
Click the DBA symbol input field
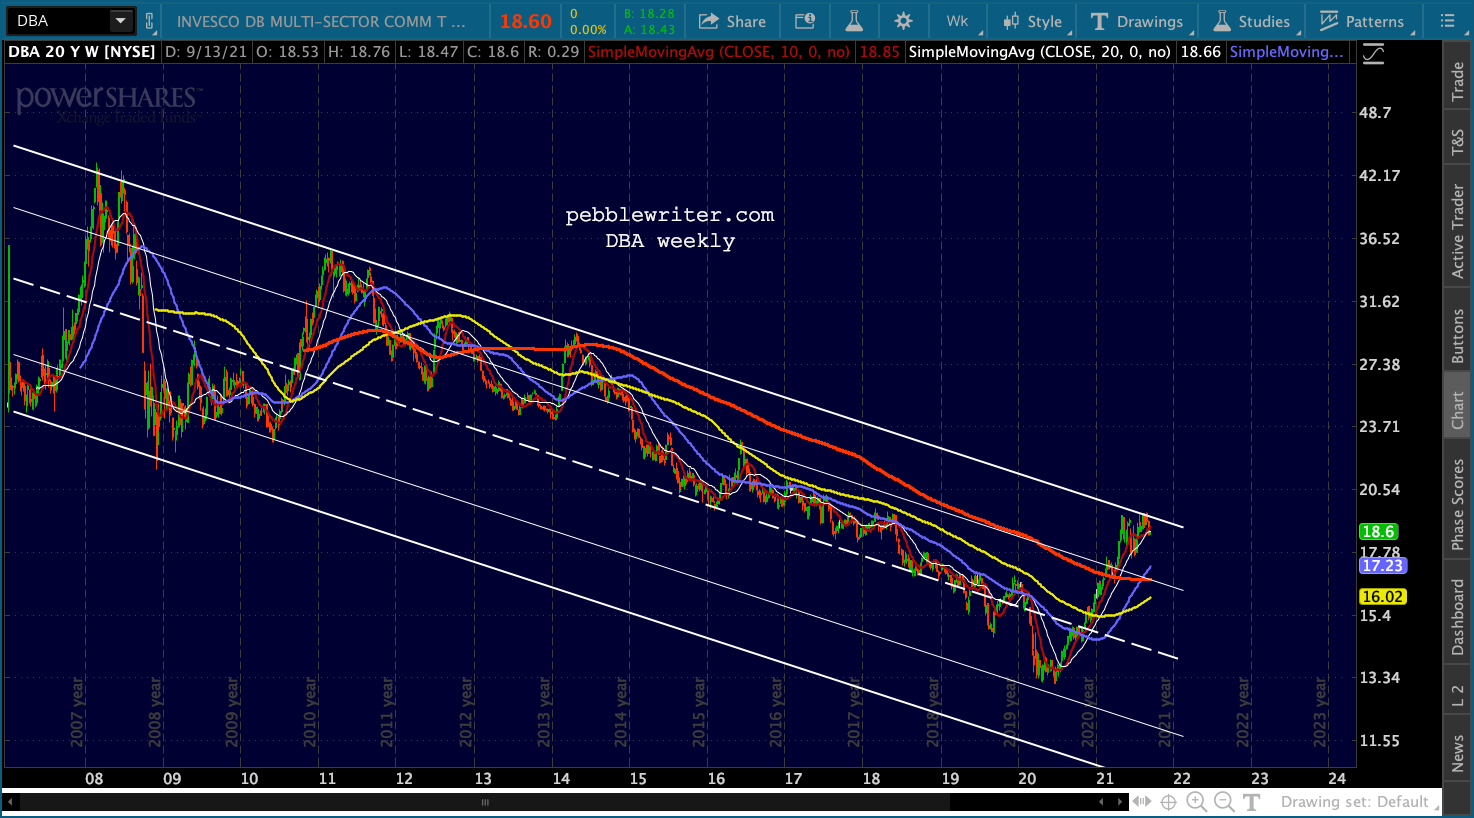[58, 21]
